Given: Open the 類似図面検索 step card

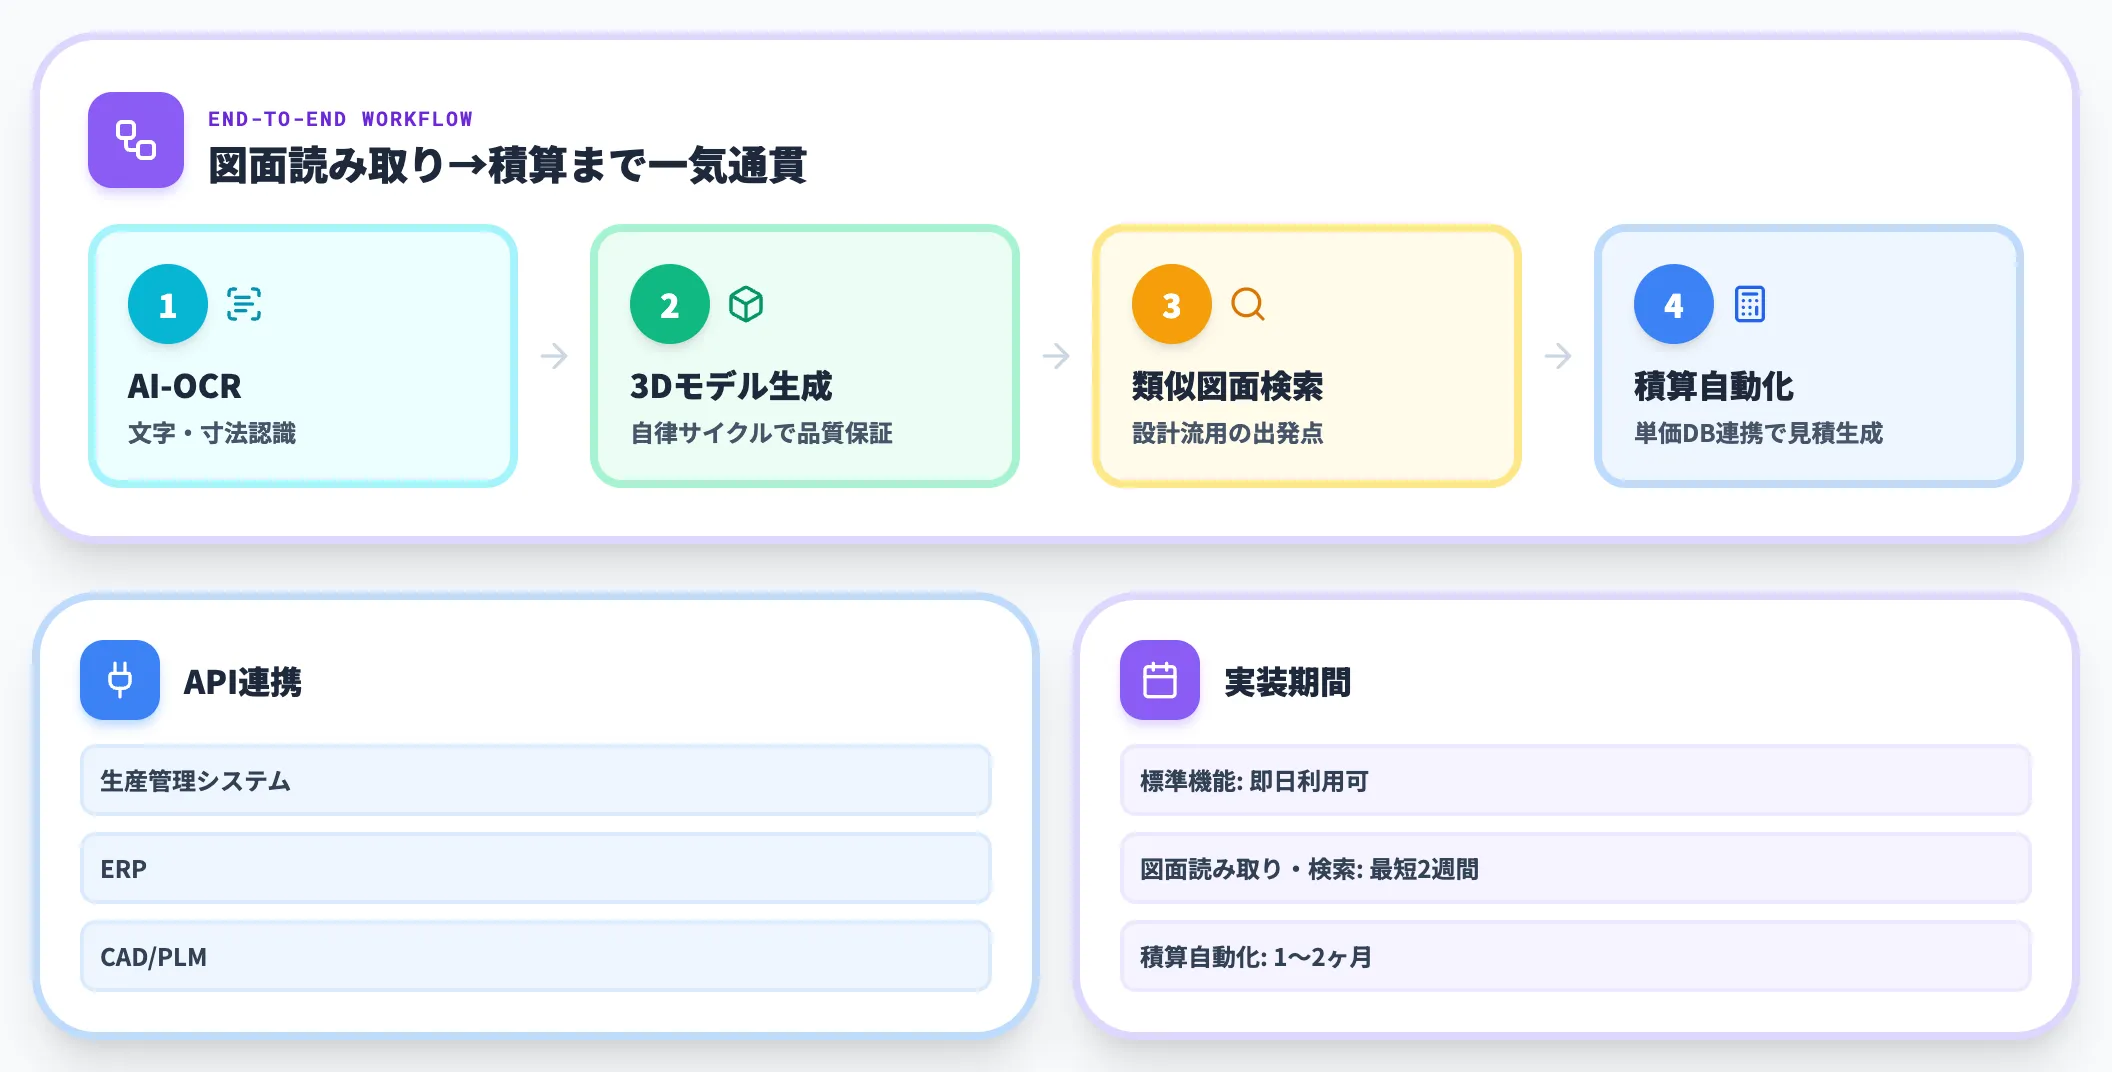Looking at the screenshot, I should click(x=1307, y=356).
